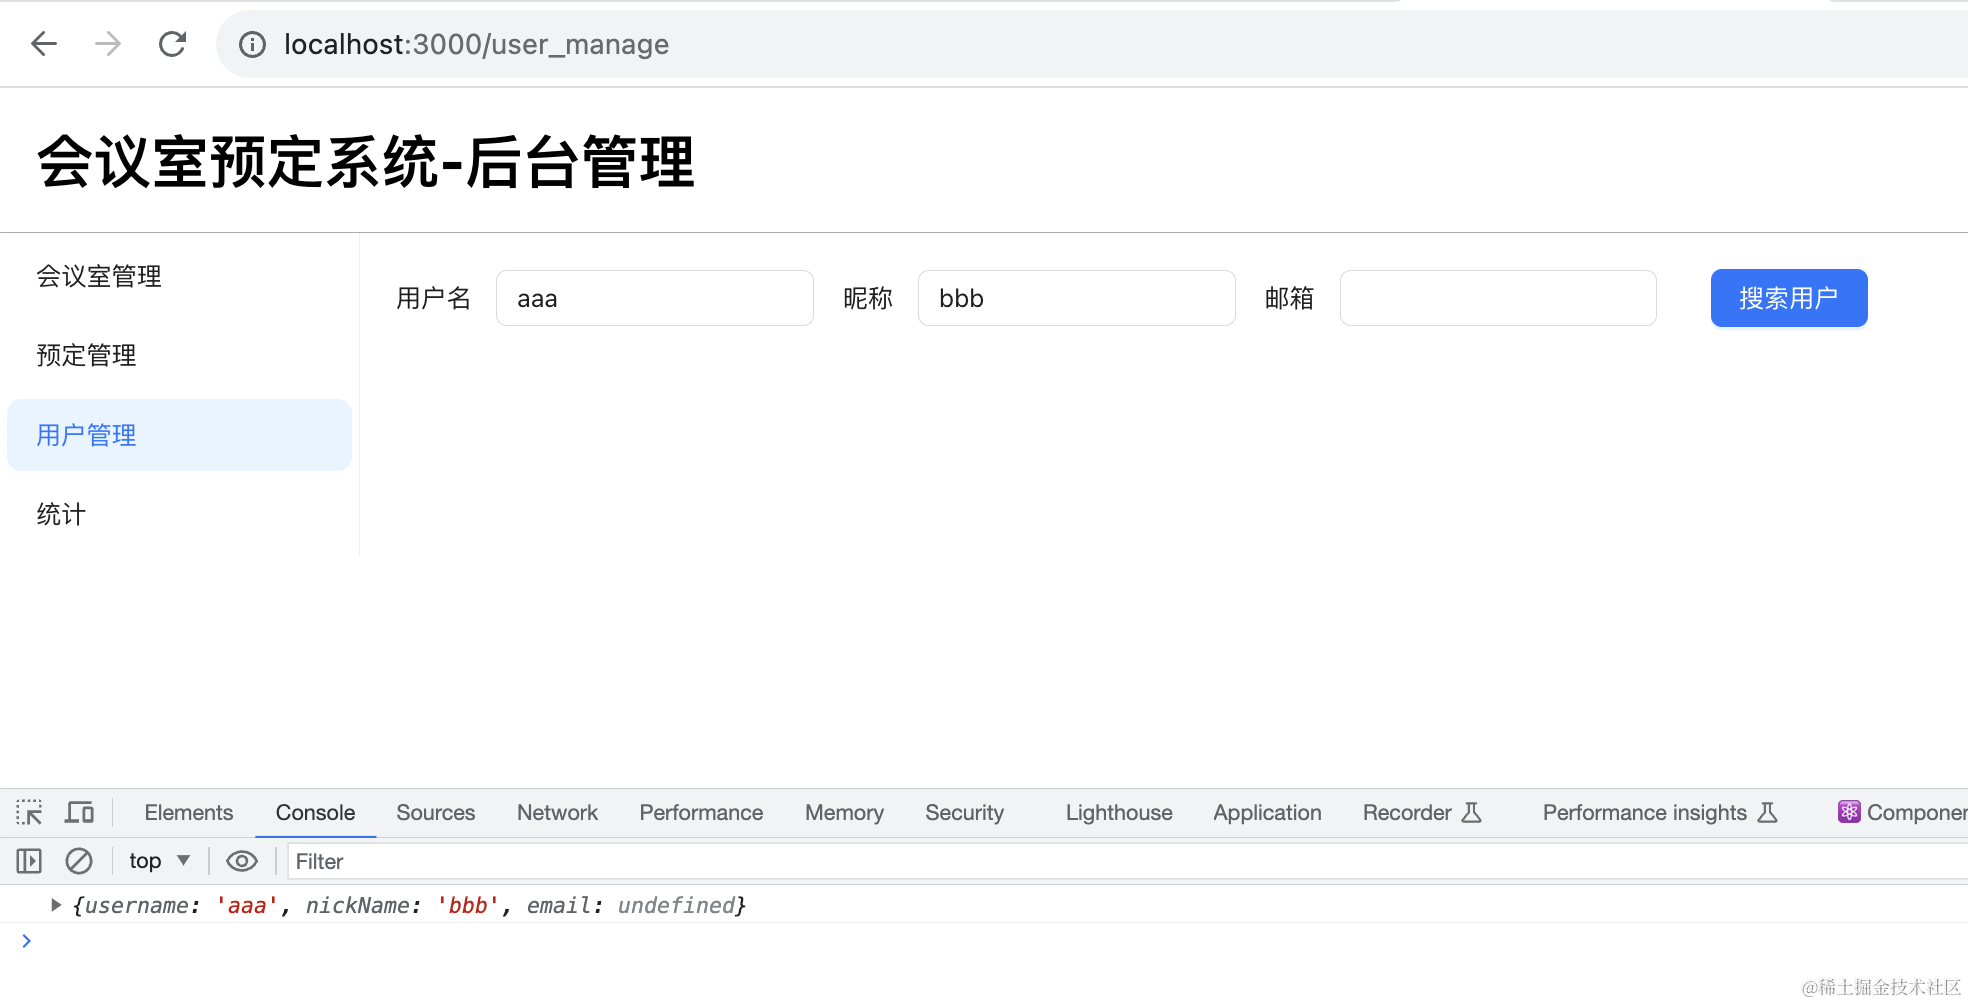
Task: Expand the logged username object in console
Action: 56,905
